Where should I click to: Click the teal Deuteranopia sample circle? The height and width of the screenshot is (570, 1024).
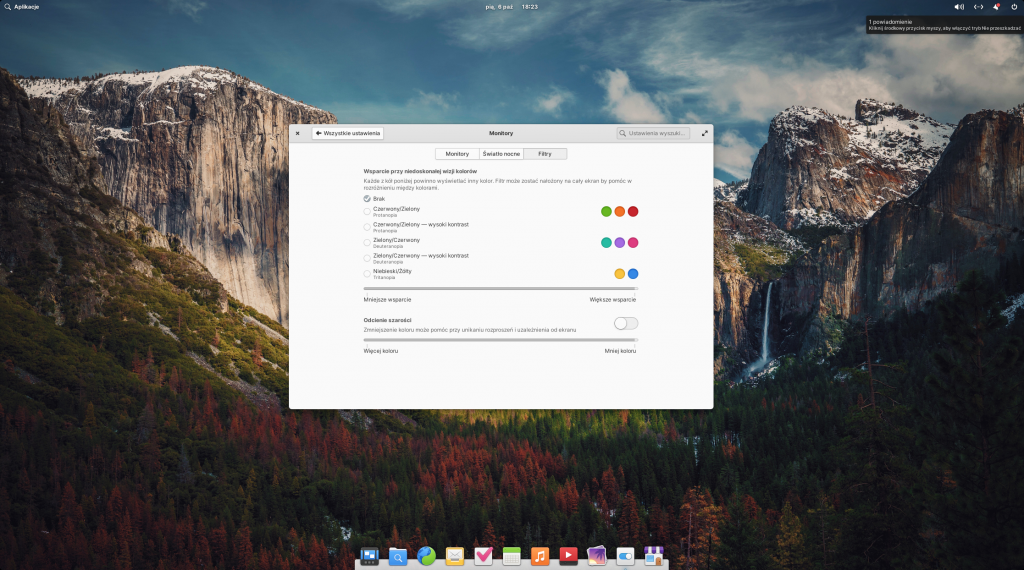tap(606, 243)
